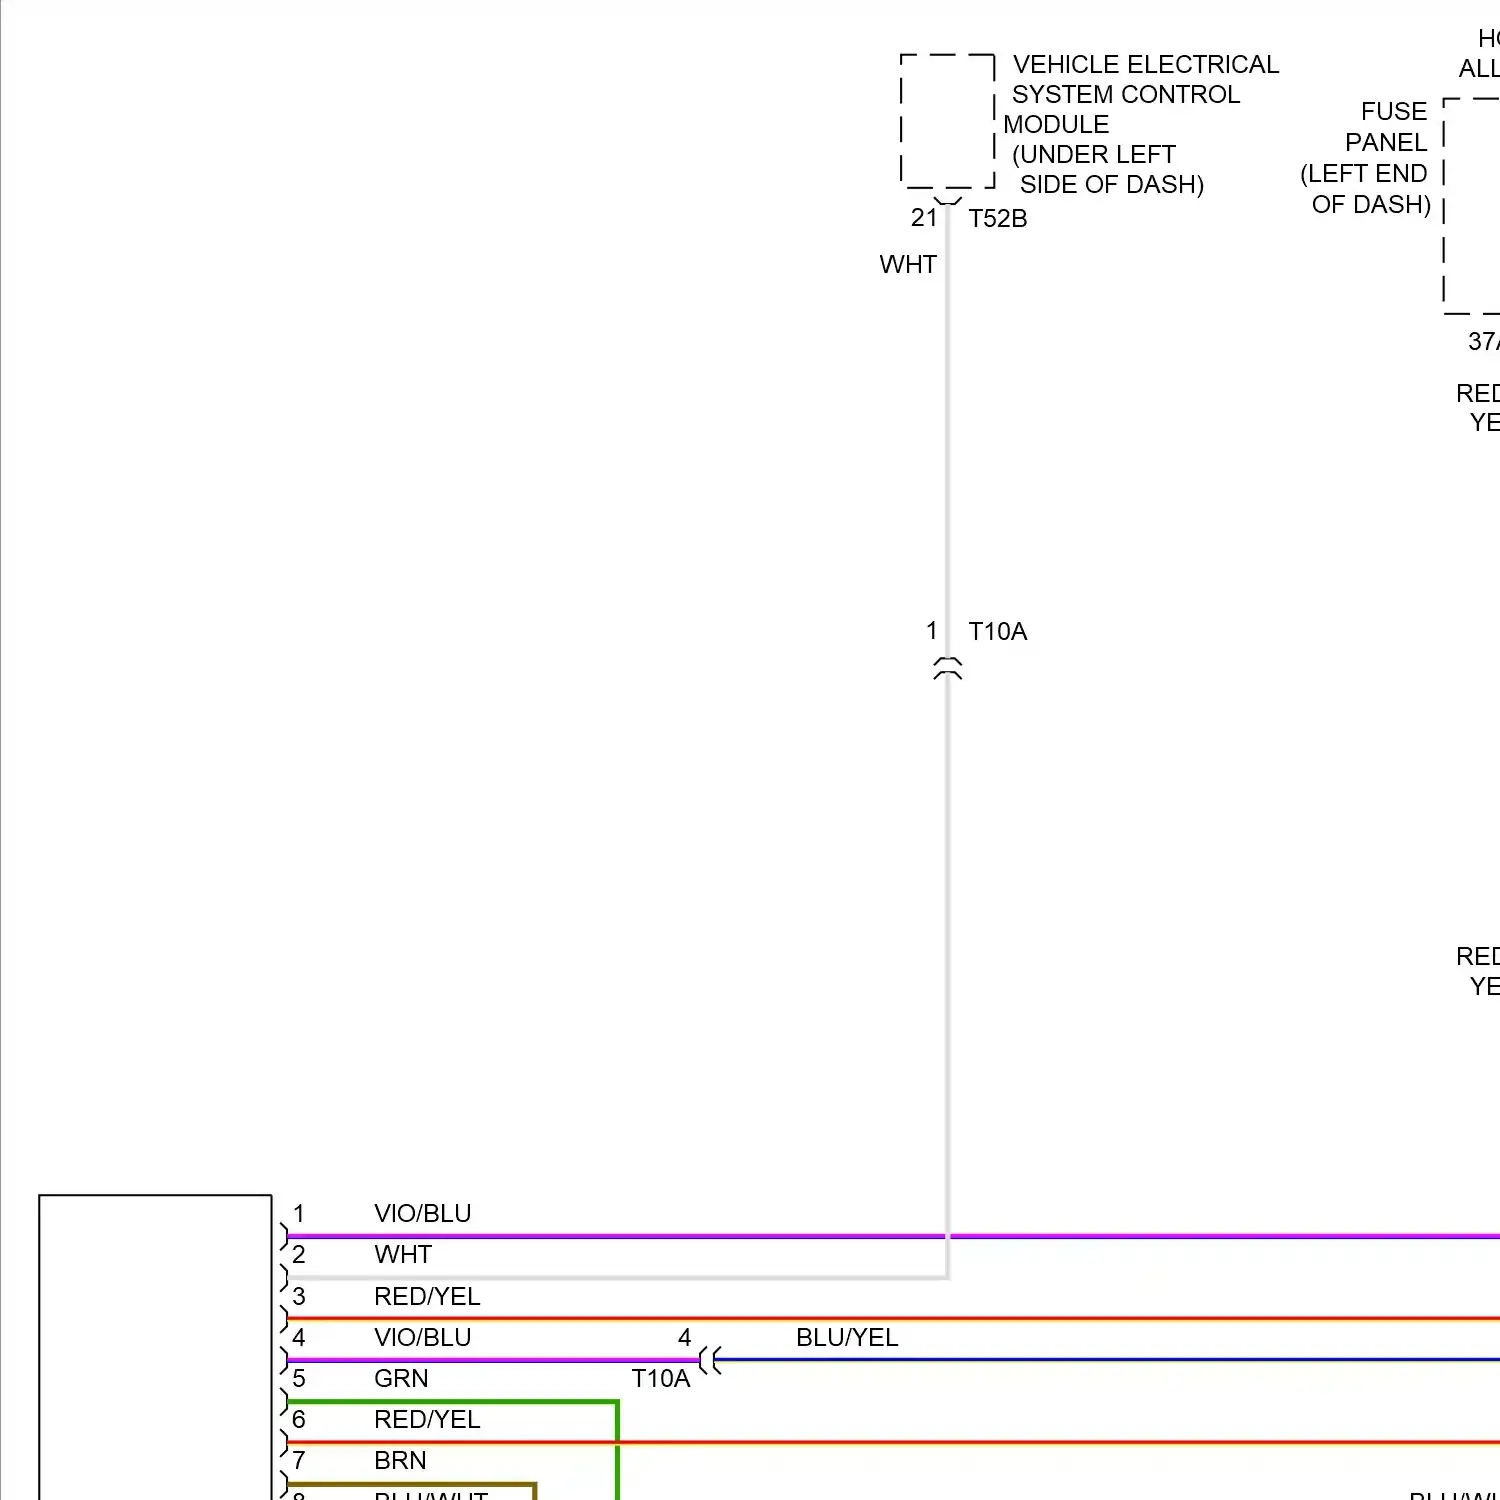The height and width of the screenshot is (1500, 1500).
Task: Click the "RED/YEL" label at connector pin 6
Action: click(427, 1420)
